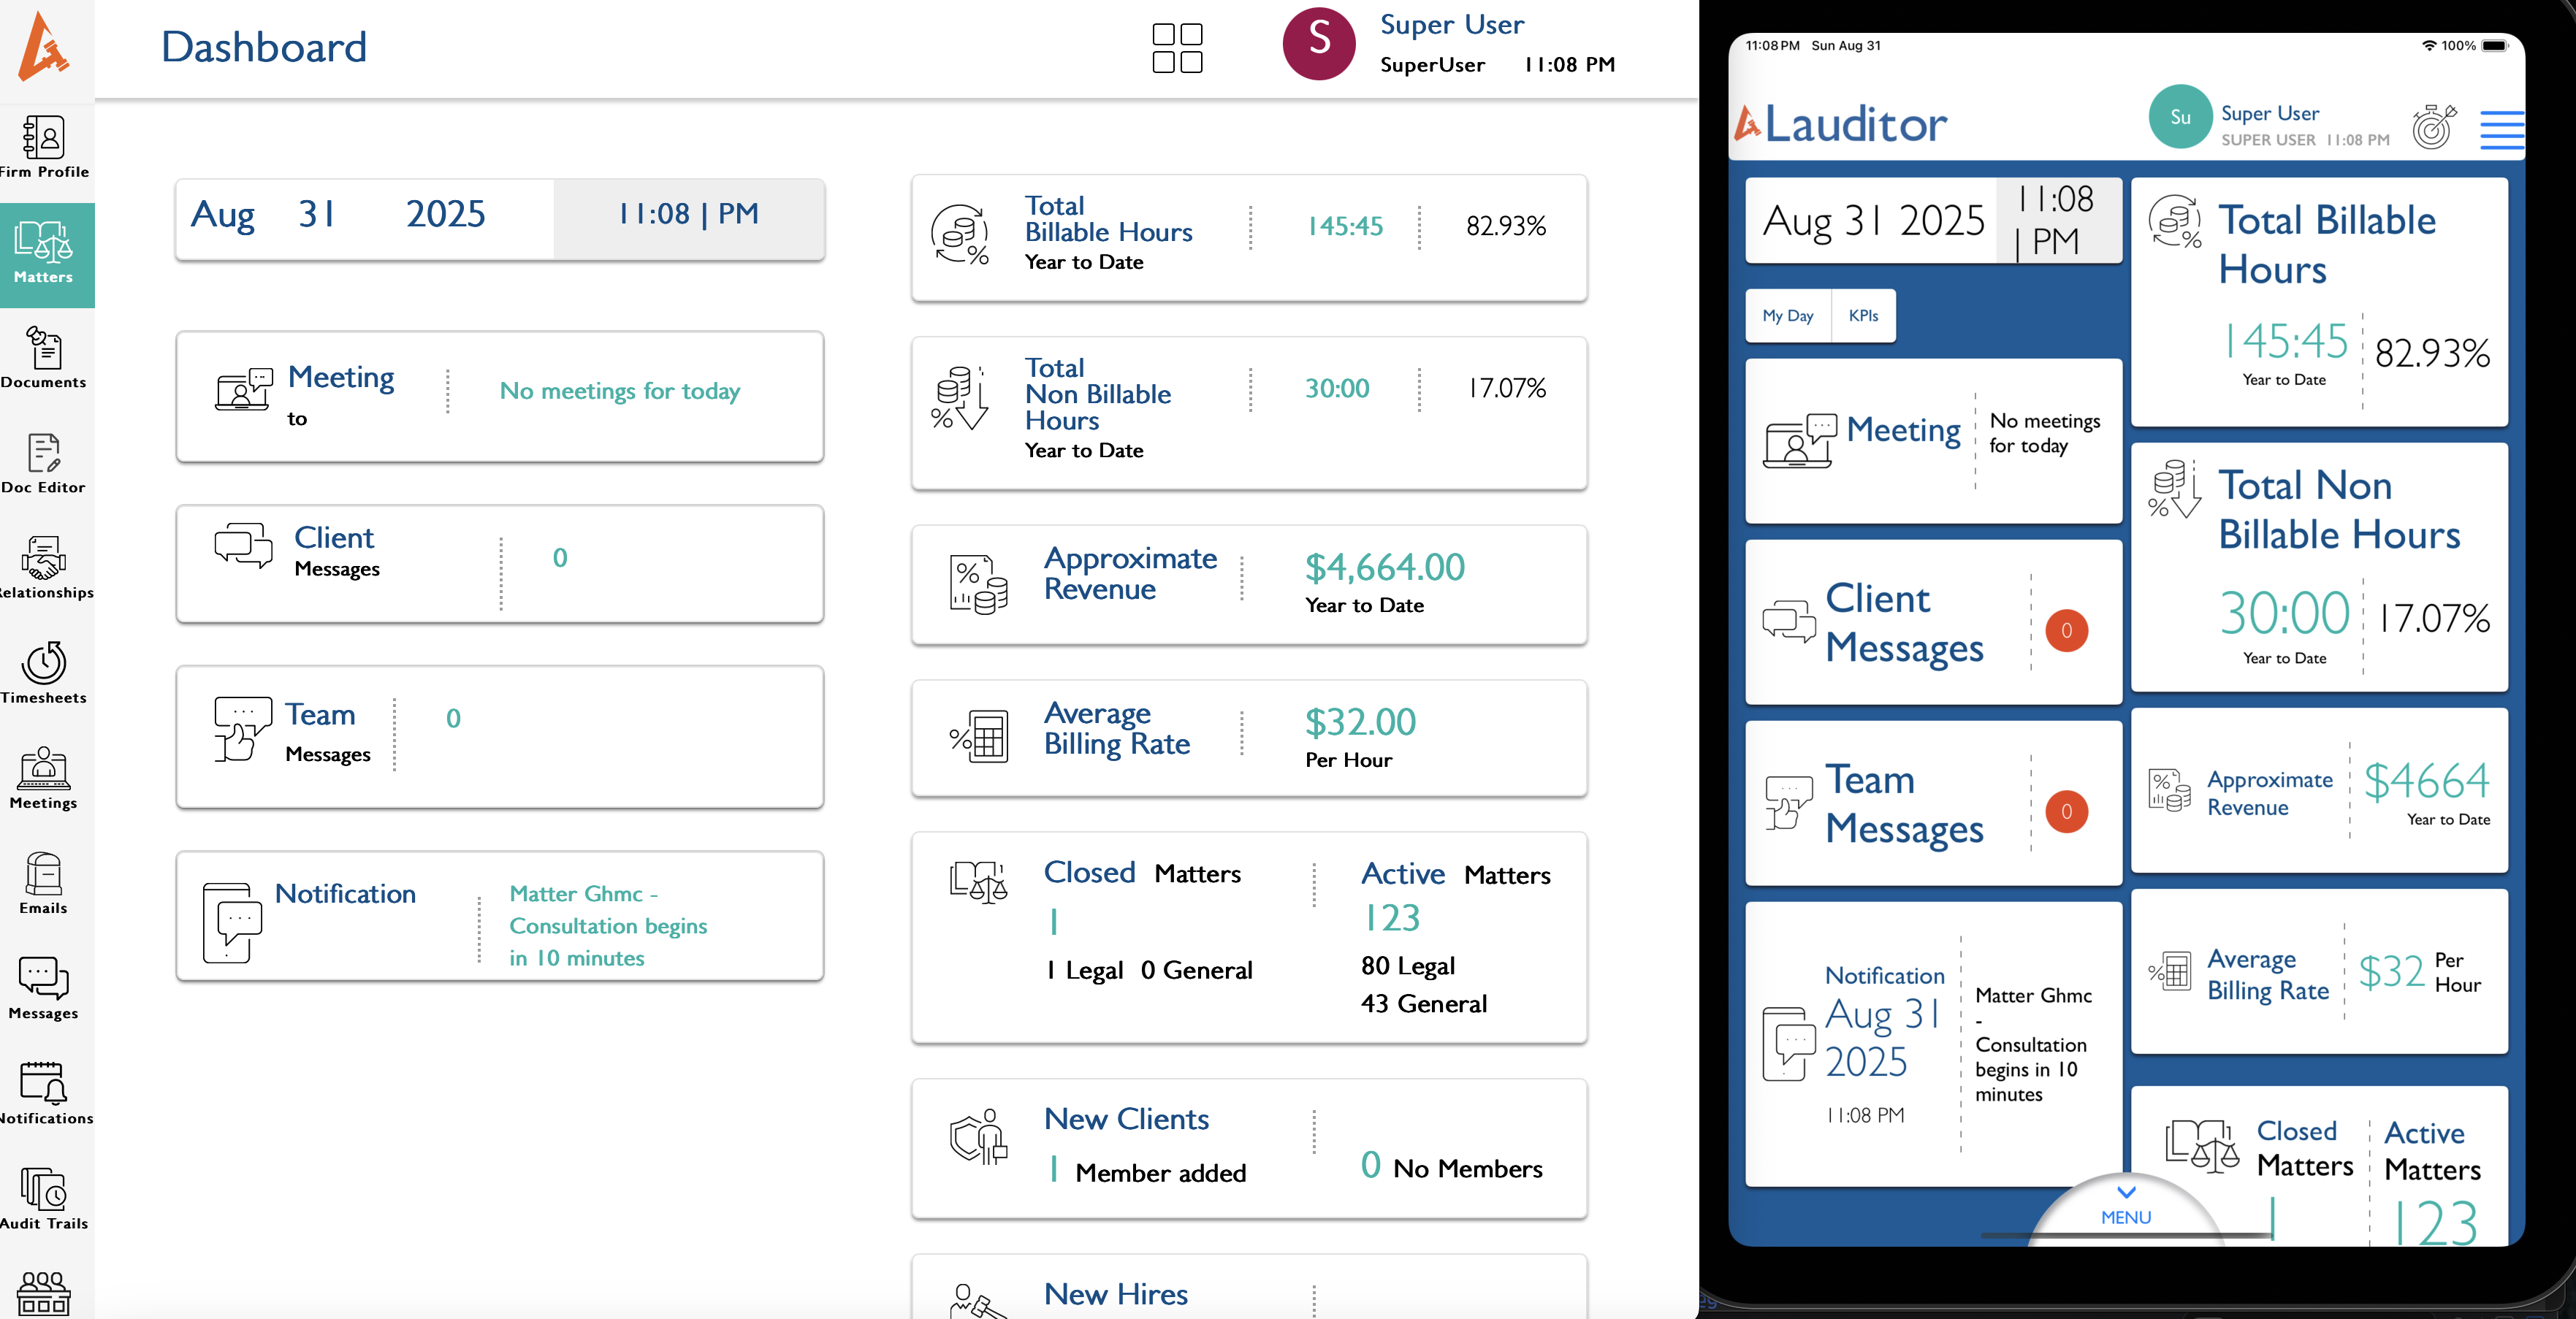Click the target goal icon on tablet
The image size is (2576, 1319).
2434,127
